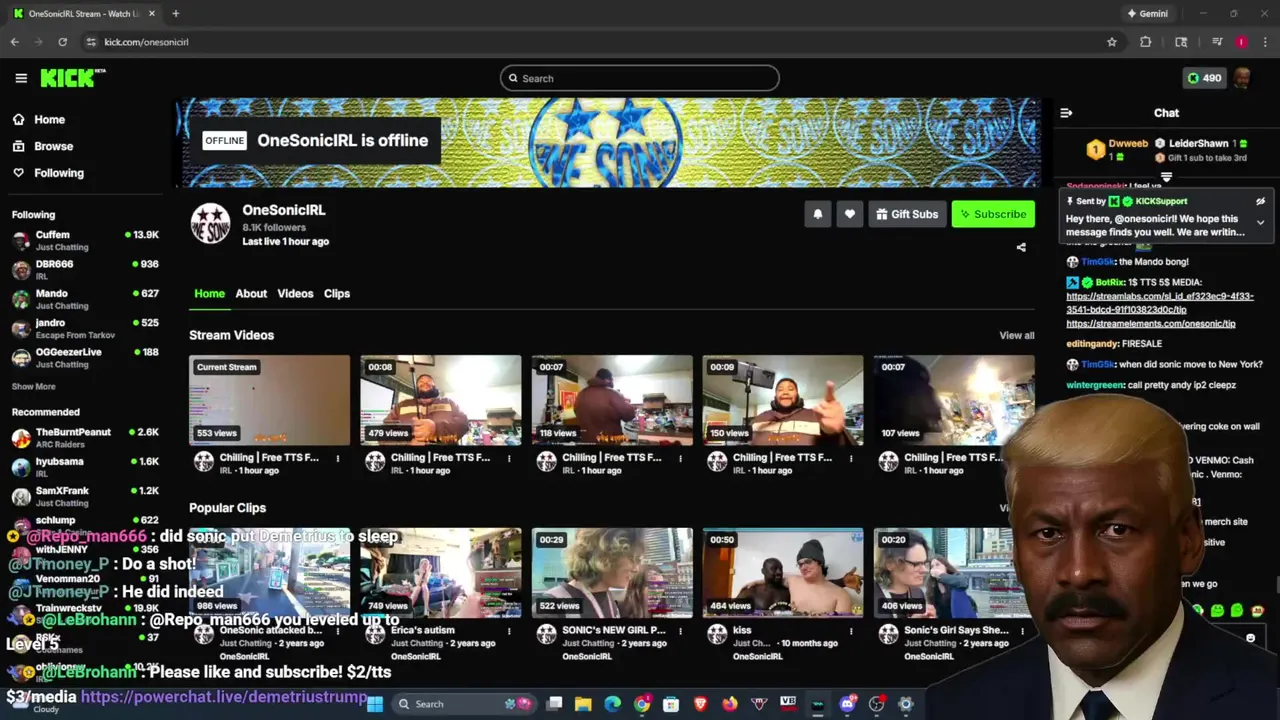Open options for 00:07 118 views video

tap(680, 459)
